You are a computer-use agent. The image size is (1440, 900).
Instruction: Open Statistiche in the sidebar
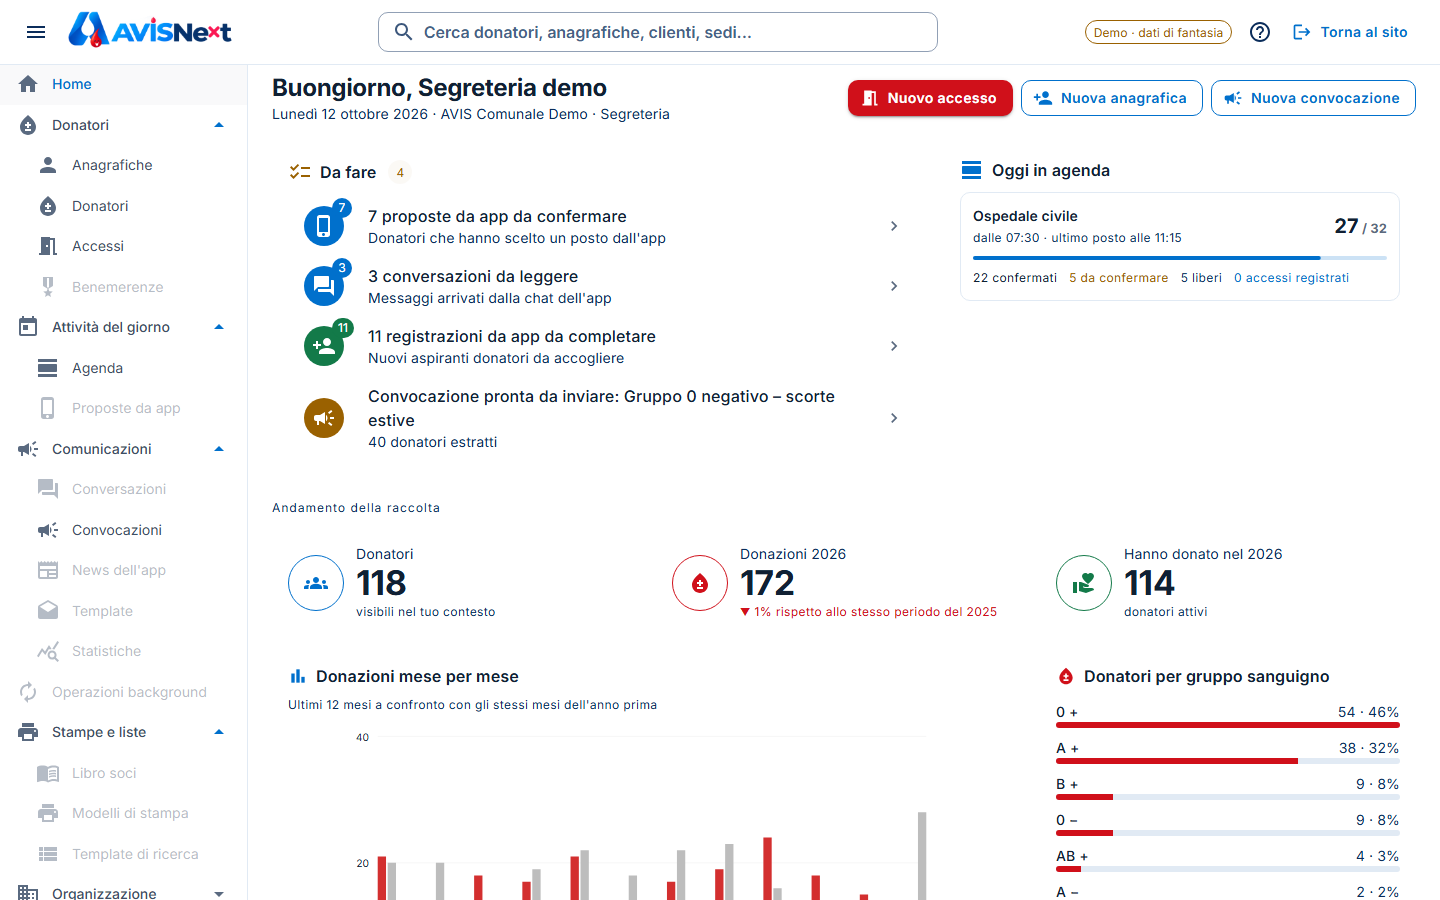pos(124,651)
